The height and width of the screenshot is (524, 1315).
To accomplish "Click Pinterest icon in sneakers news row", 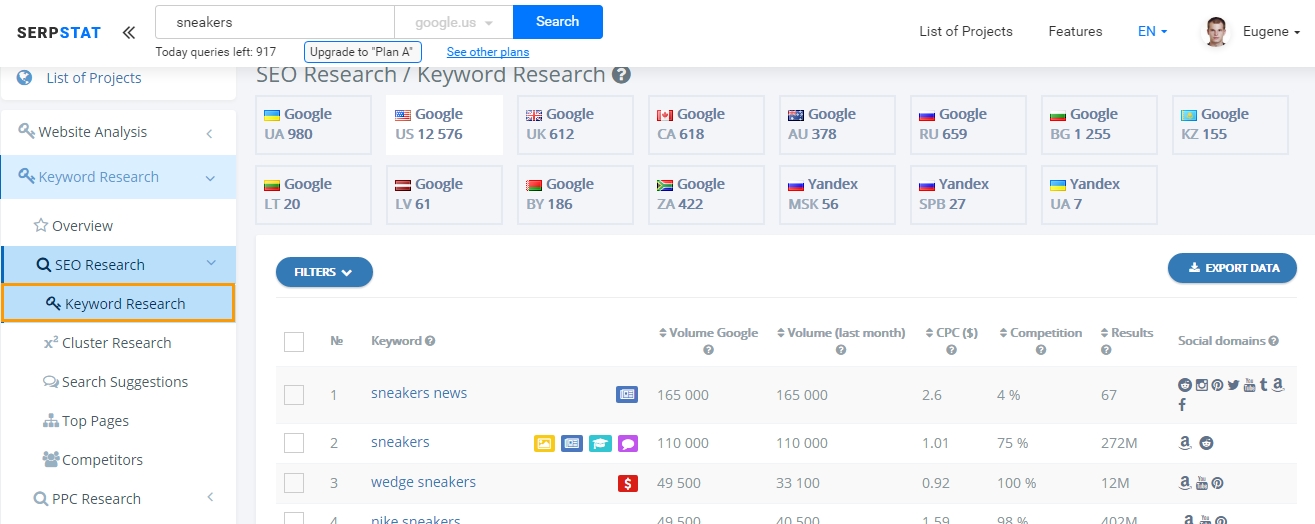I will pyautogui.click(x=1217, y=385).
